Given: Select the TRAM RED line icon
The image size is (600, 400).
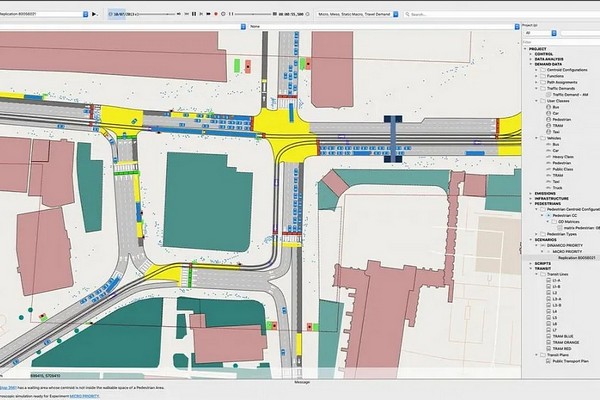Looking at the screenshot, I should click(x=548, y=348).
